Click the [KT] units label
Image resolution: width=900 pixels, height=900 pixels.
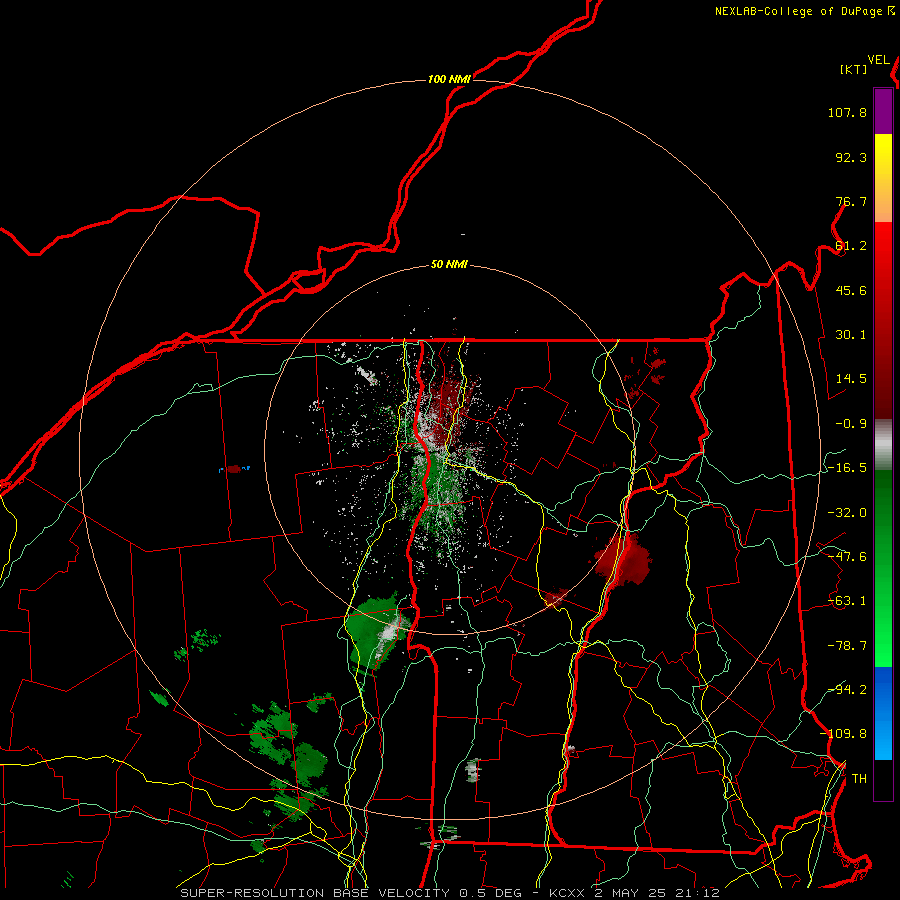[x=854, y=69]
